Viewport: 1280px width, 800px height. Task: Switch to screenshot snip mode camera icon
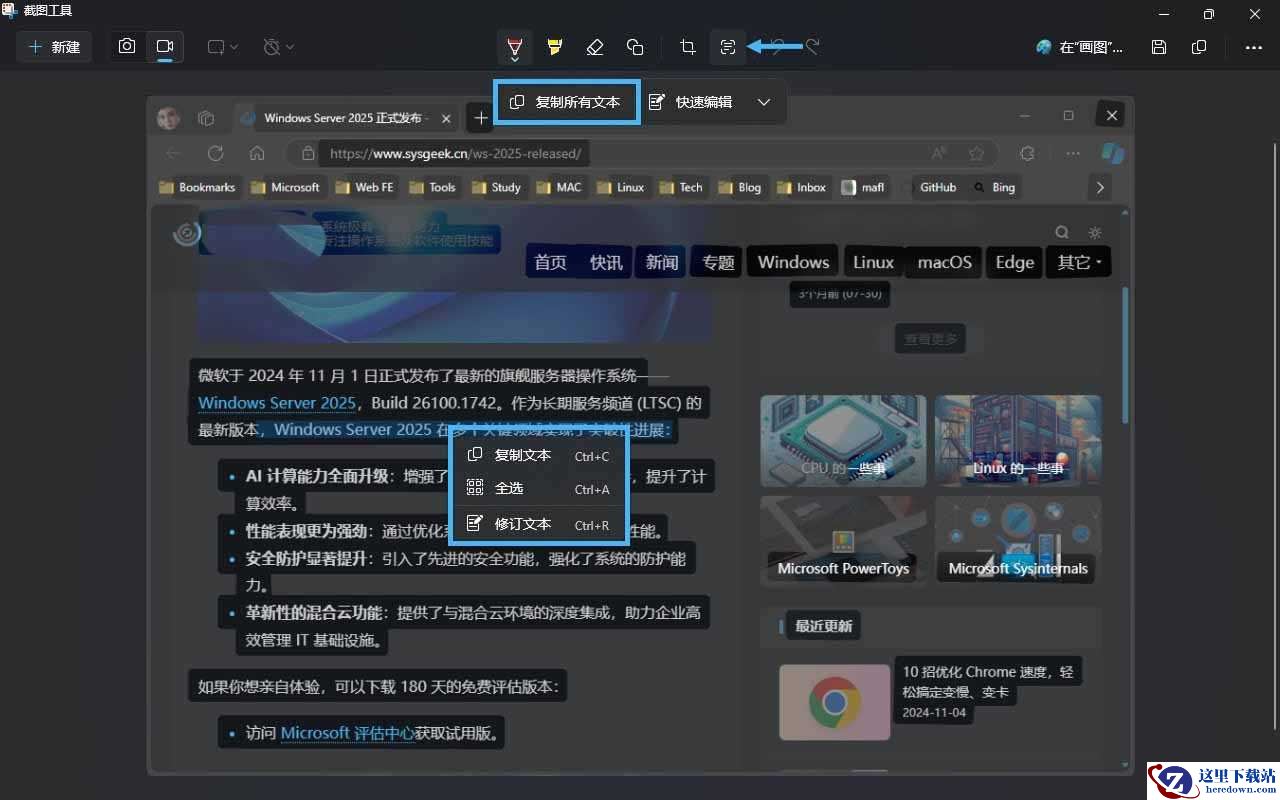127,47
